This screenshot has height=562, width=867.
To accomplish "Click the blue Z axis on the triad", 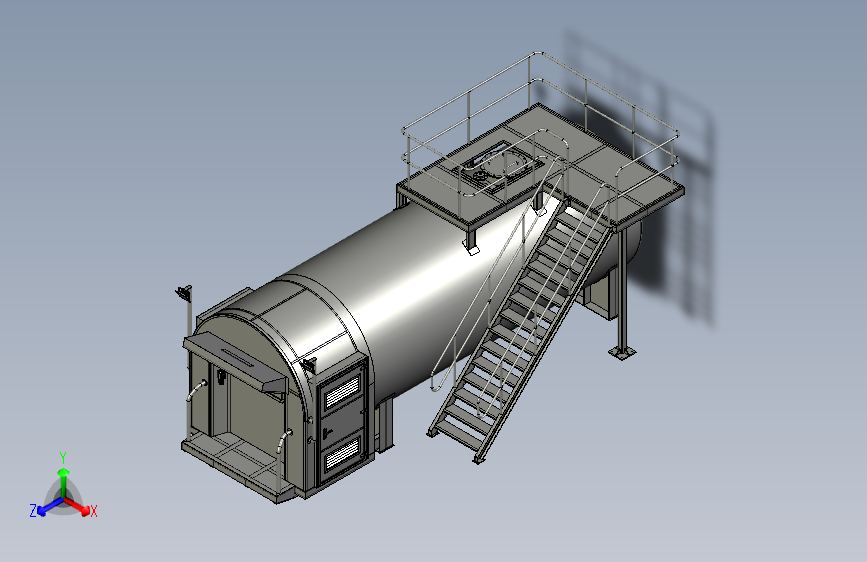I will point(50,506).
